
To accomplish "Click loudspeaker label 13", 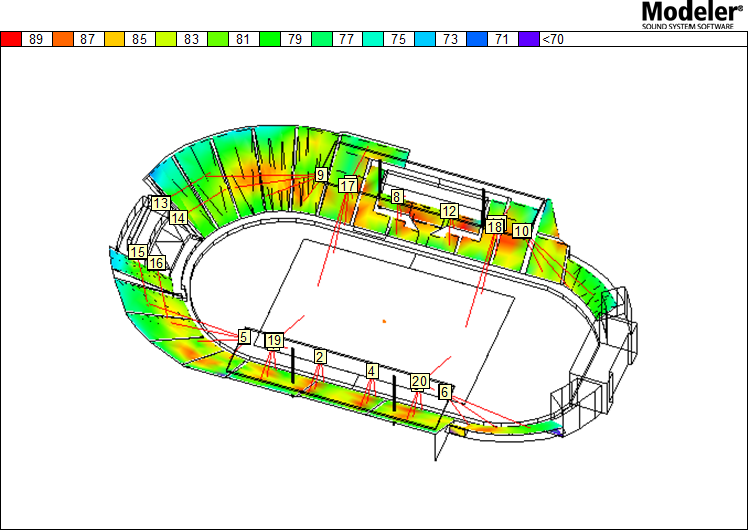I will (160, 204).
